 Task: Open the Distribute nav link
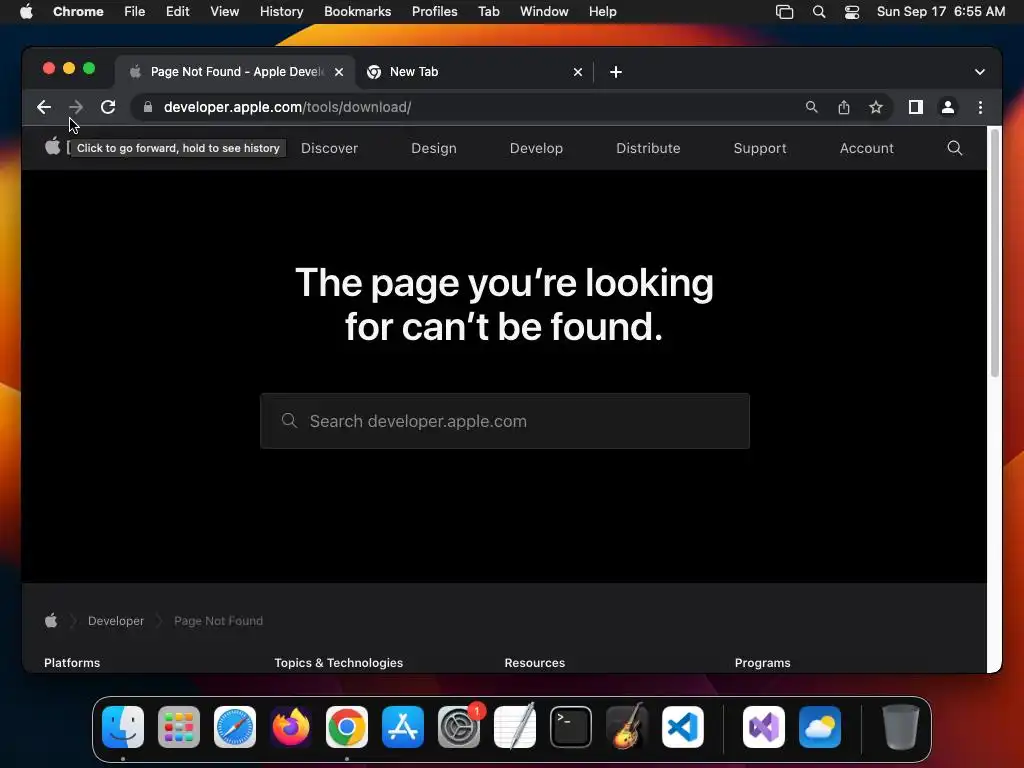click(648, 148)
